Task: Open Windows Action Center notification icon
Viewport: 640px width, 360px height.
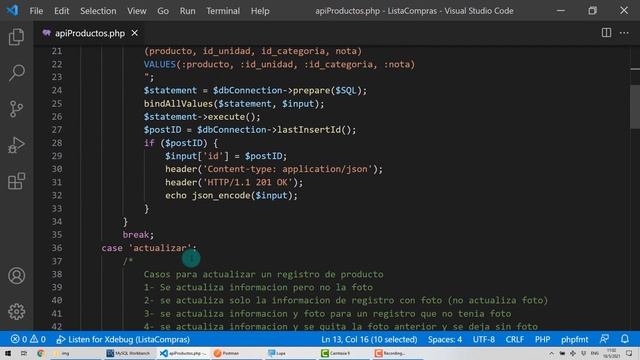Action: point(629,353)
